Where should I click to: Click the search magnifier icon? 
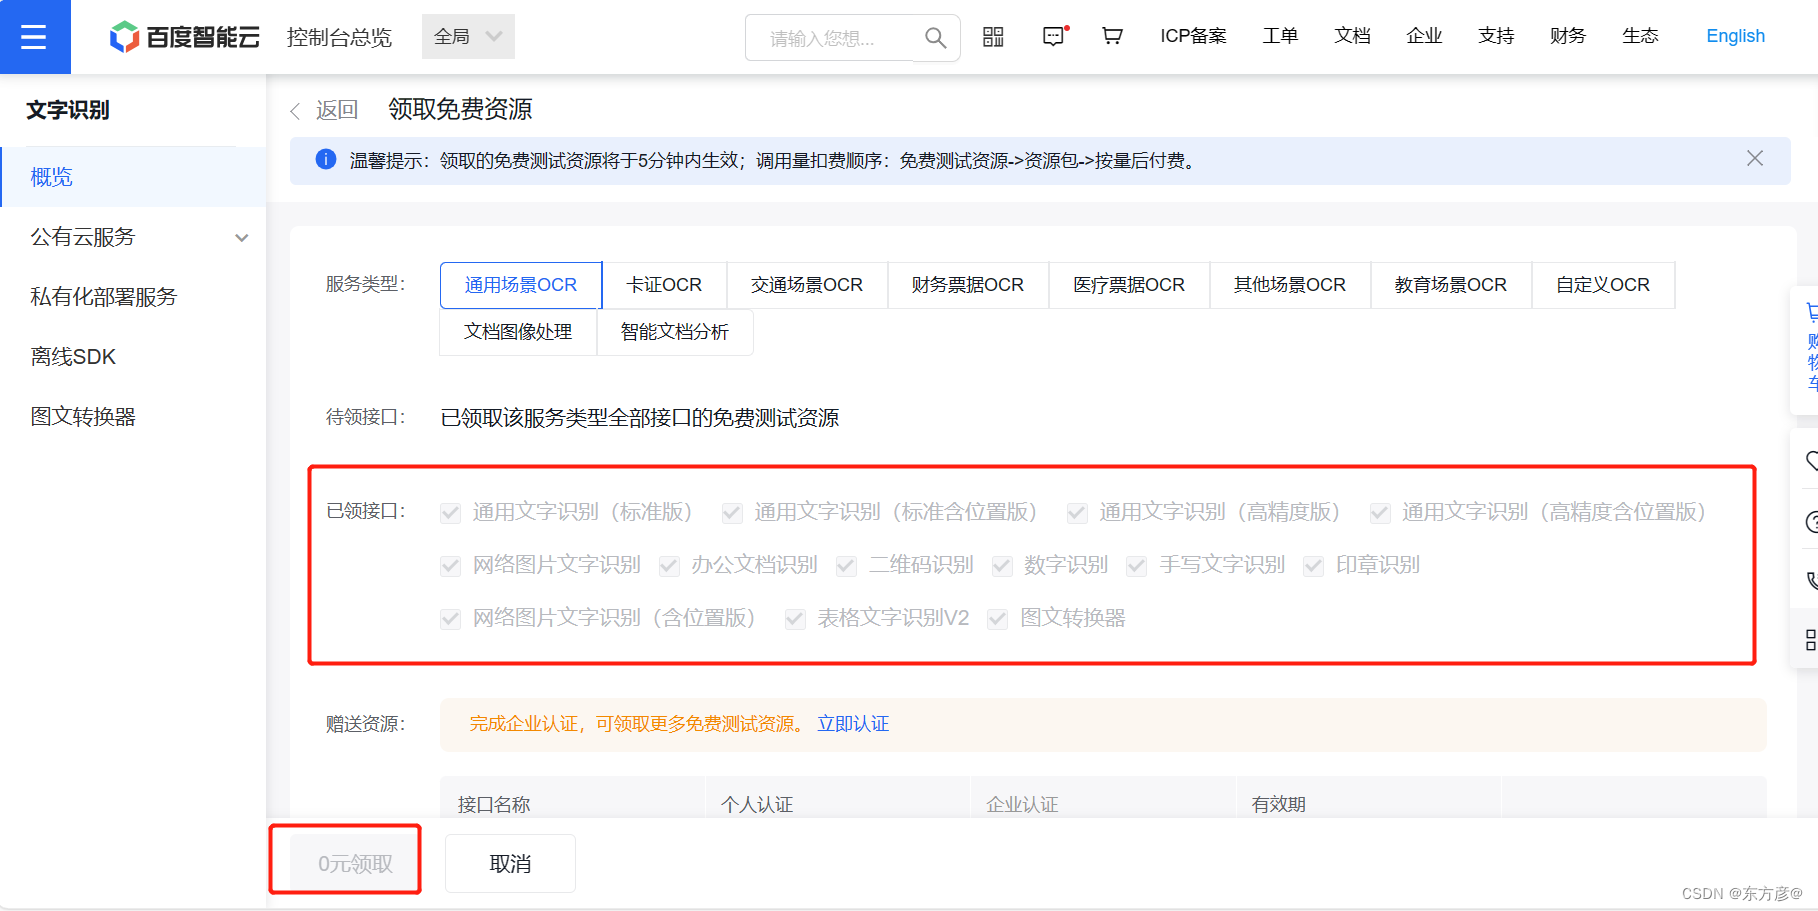click(x=935, y=37)
